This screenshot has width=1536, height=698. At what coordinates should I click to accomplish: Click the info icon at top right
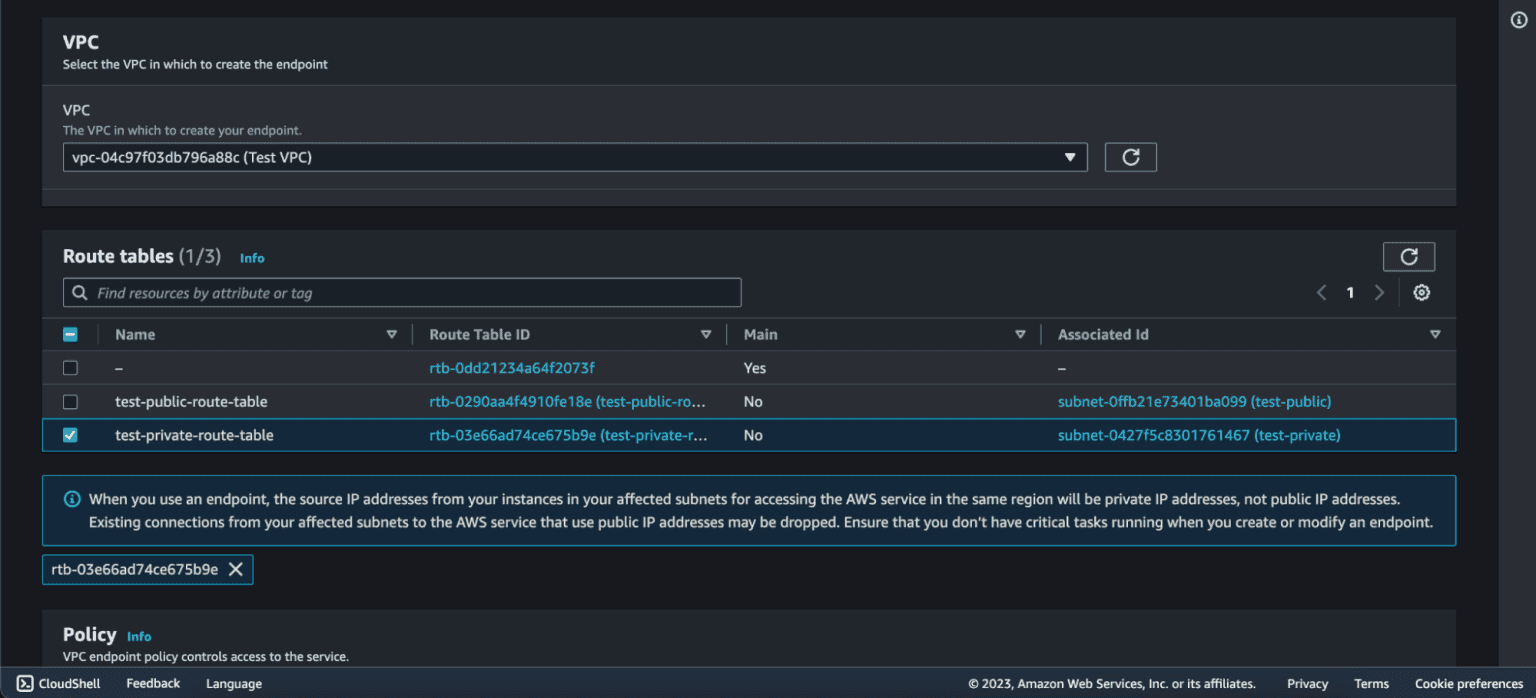pos(1519,19)
